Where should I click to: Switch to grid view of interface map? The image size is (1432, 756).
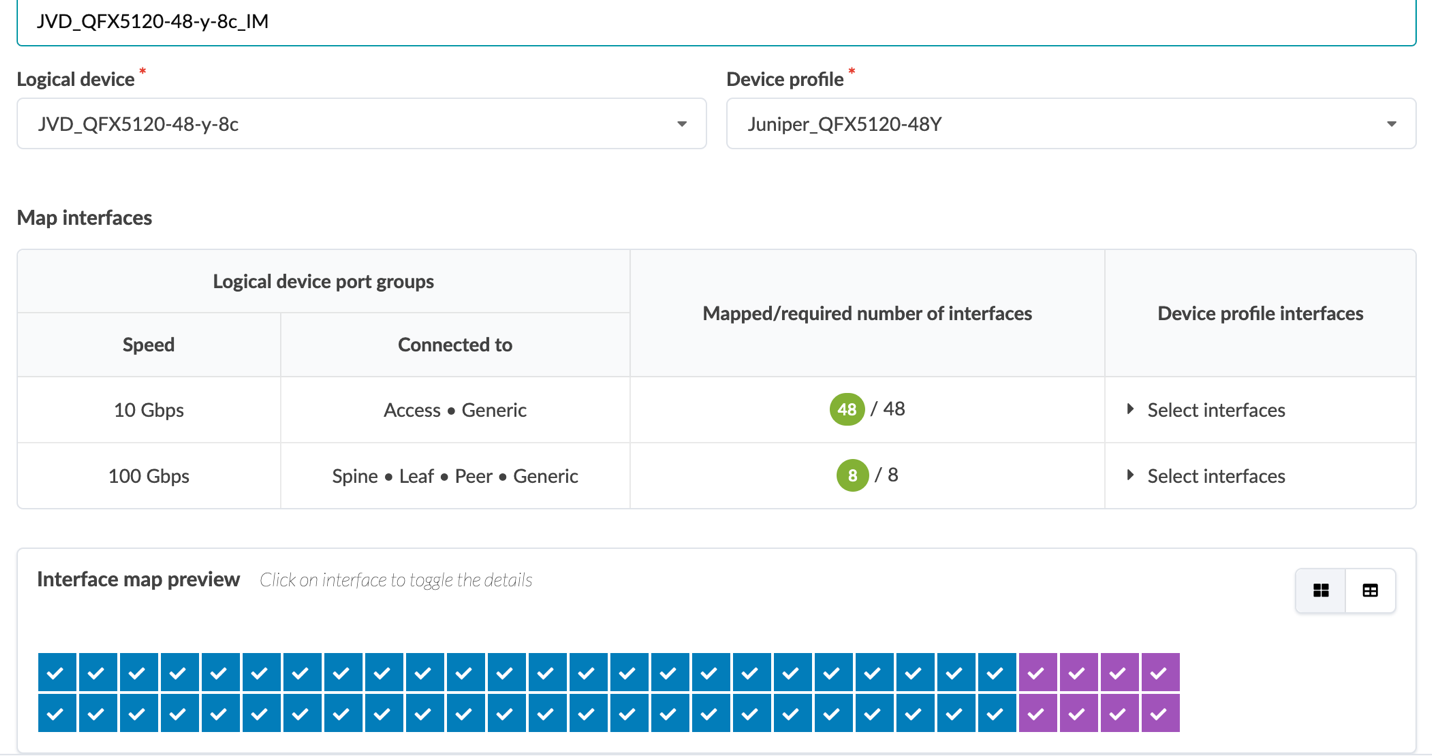(x=1320, y=591)
